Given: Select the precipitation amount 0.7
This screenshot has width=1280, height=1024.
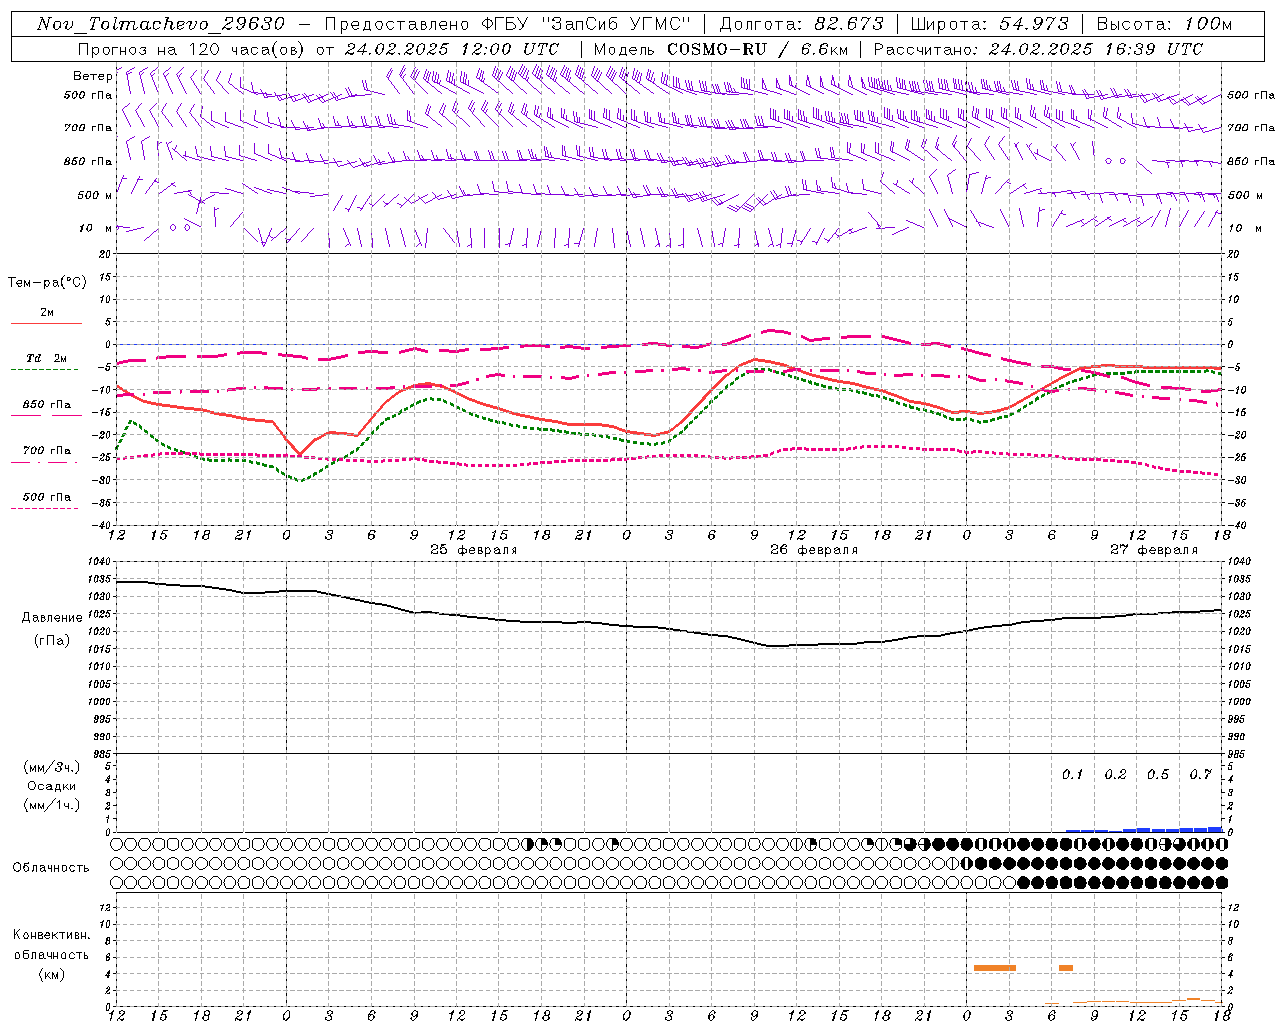Looking at the screenshot, I should tap(1200, 774).
